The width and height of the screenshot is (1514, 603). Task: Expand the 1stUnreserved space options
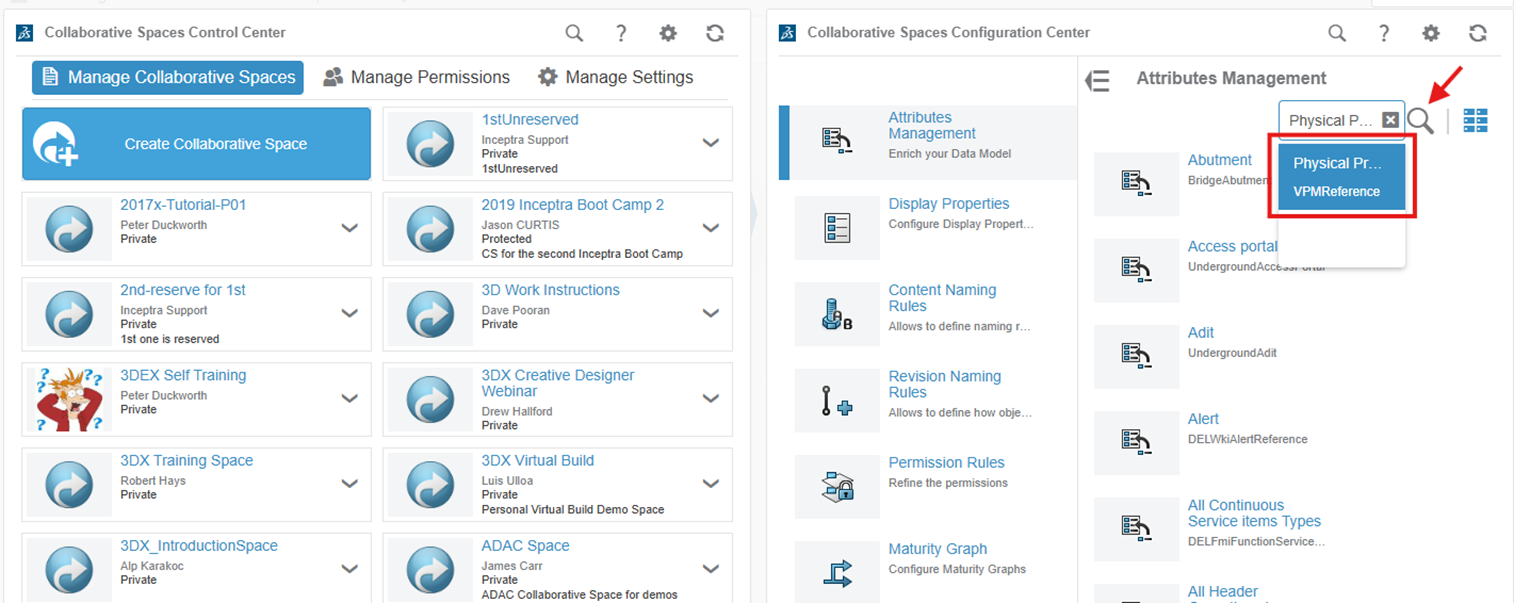(x=711, y=143)
